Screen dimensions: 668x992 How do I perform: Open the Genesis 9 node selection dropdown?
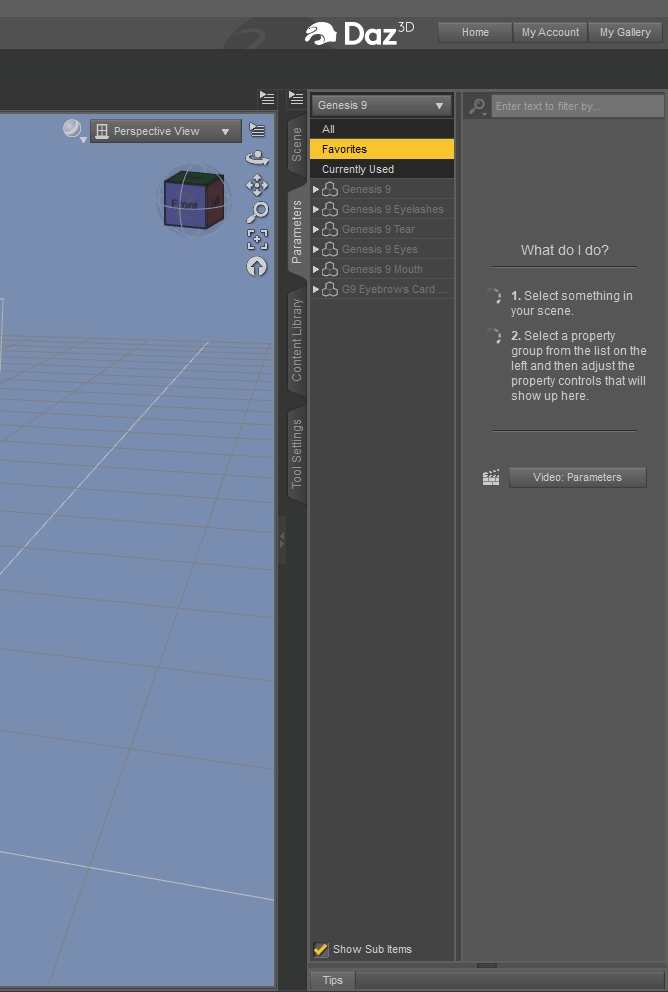tap(381, 105)
